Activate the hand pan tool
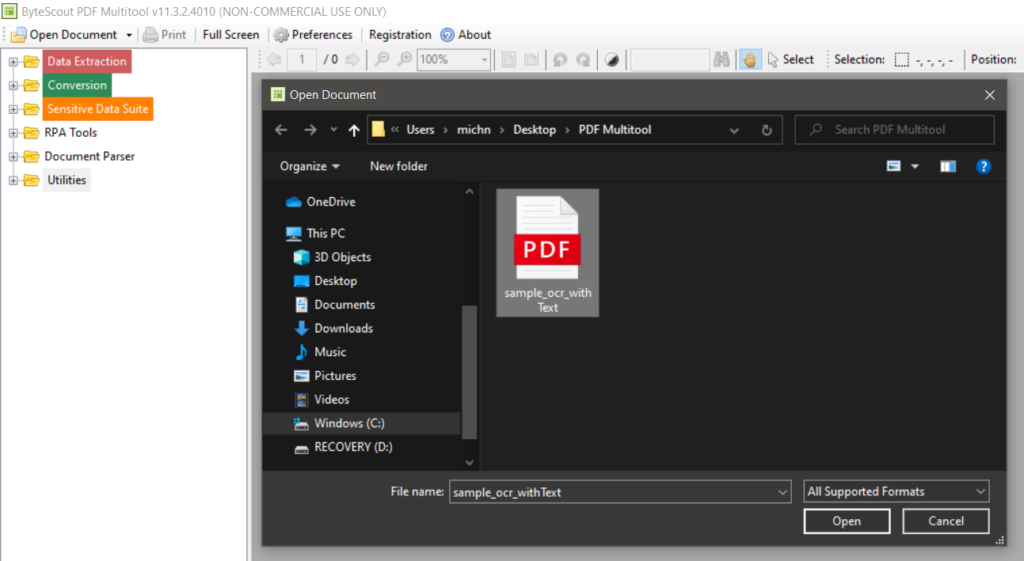1024x561 pixels. [x=750, y=59]
